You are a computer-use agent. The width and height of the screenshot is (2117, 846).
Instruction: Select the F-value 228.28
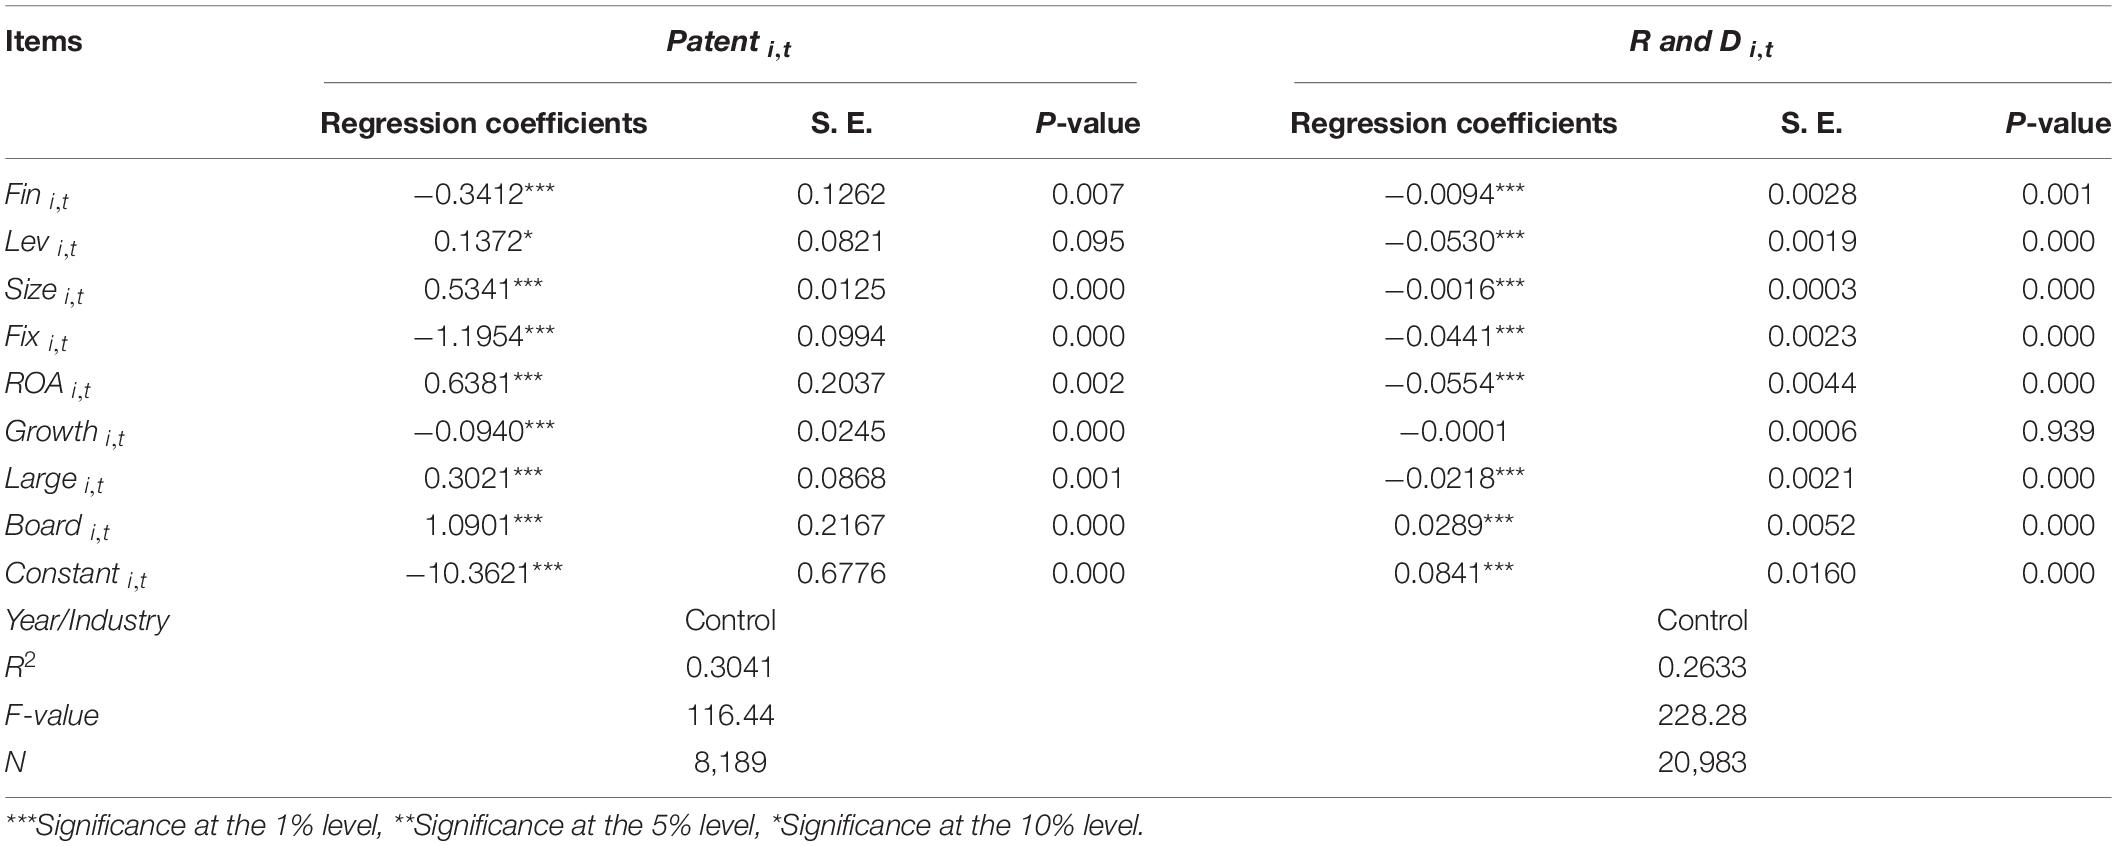coord(1701,715)
